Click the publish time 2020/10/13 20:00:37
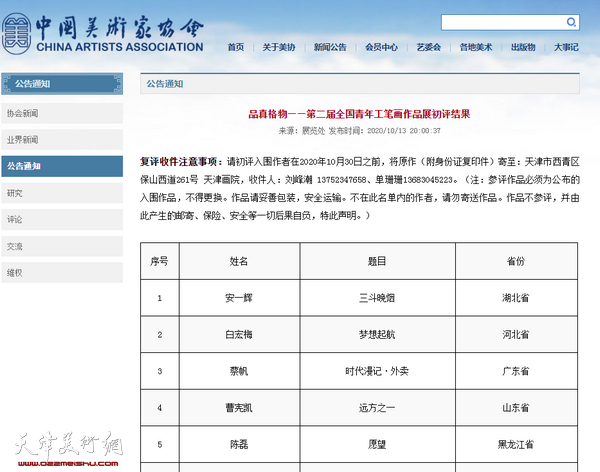Viewport: 600px width, 472px height. pyautogui.click(x=404, y=131)
